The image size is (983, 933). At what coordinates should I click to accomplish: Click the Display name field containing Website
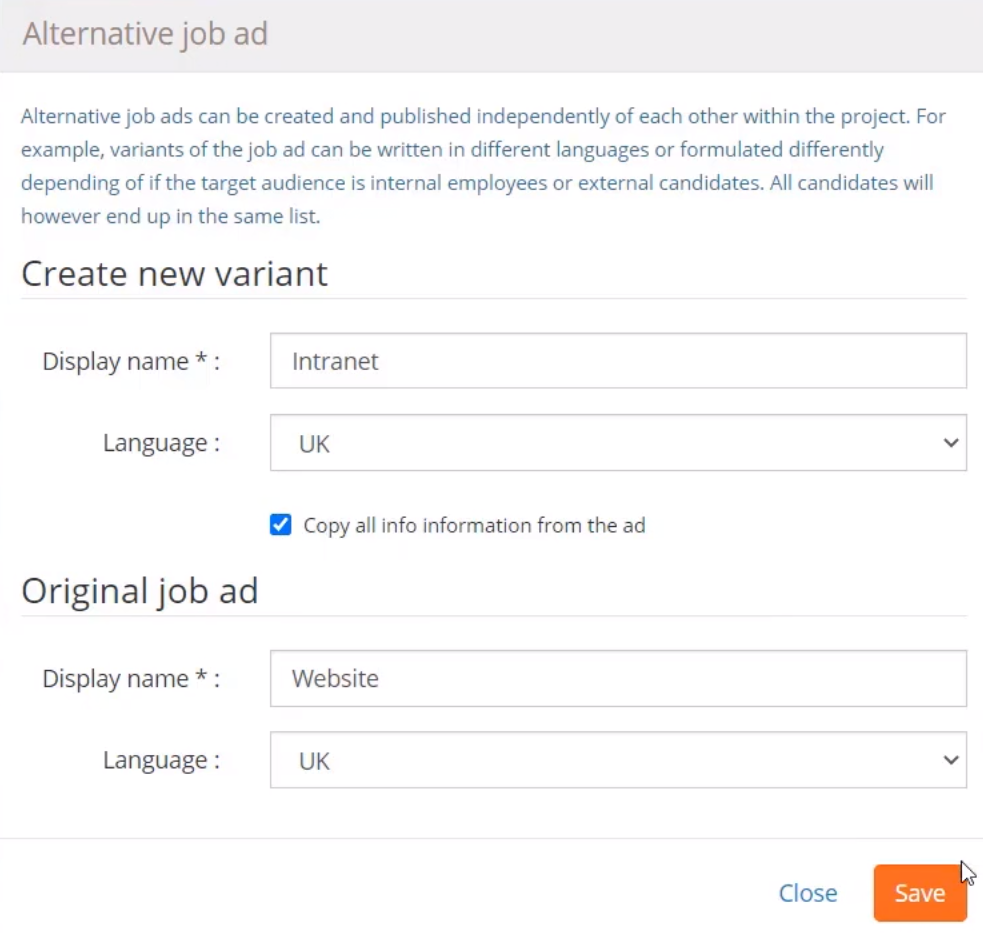point(618,678)
